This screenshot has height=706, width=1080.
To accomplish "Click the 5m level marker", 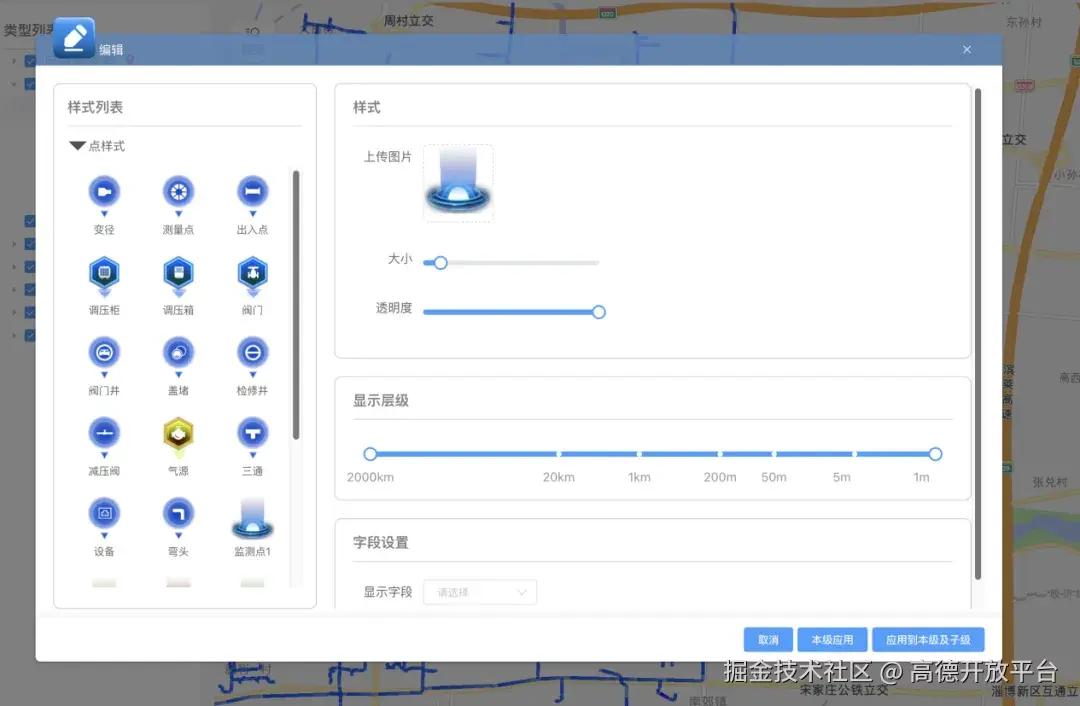I will point(854,454).
